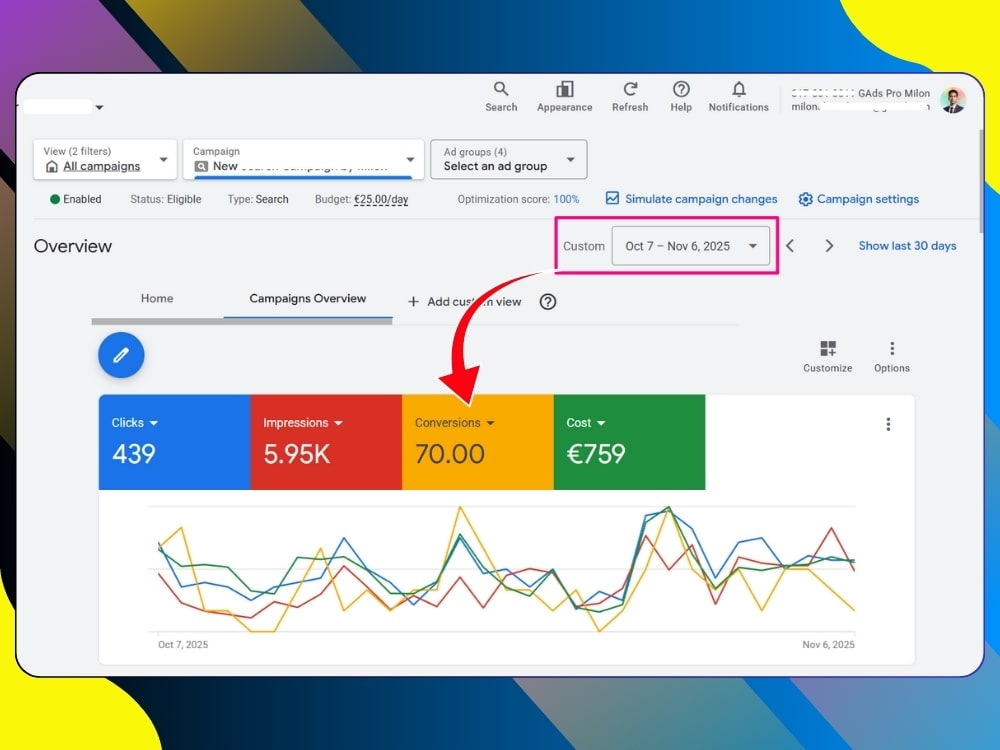Open the account profile avatar
This screenshot has height=750, width=1000.
953,100
